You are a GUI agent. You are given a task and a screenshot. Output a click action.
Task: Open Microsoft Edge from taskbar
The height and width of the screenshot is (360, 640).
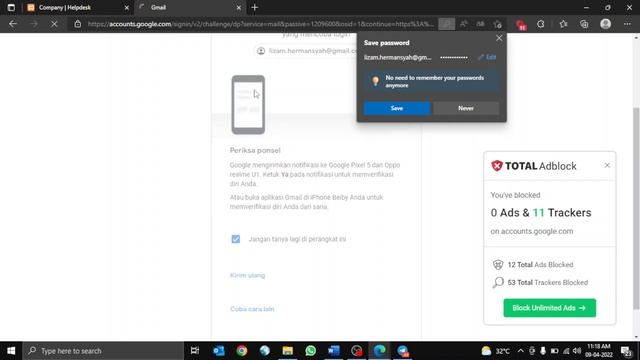tap(380, 351)
